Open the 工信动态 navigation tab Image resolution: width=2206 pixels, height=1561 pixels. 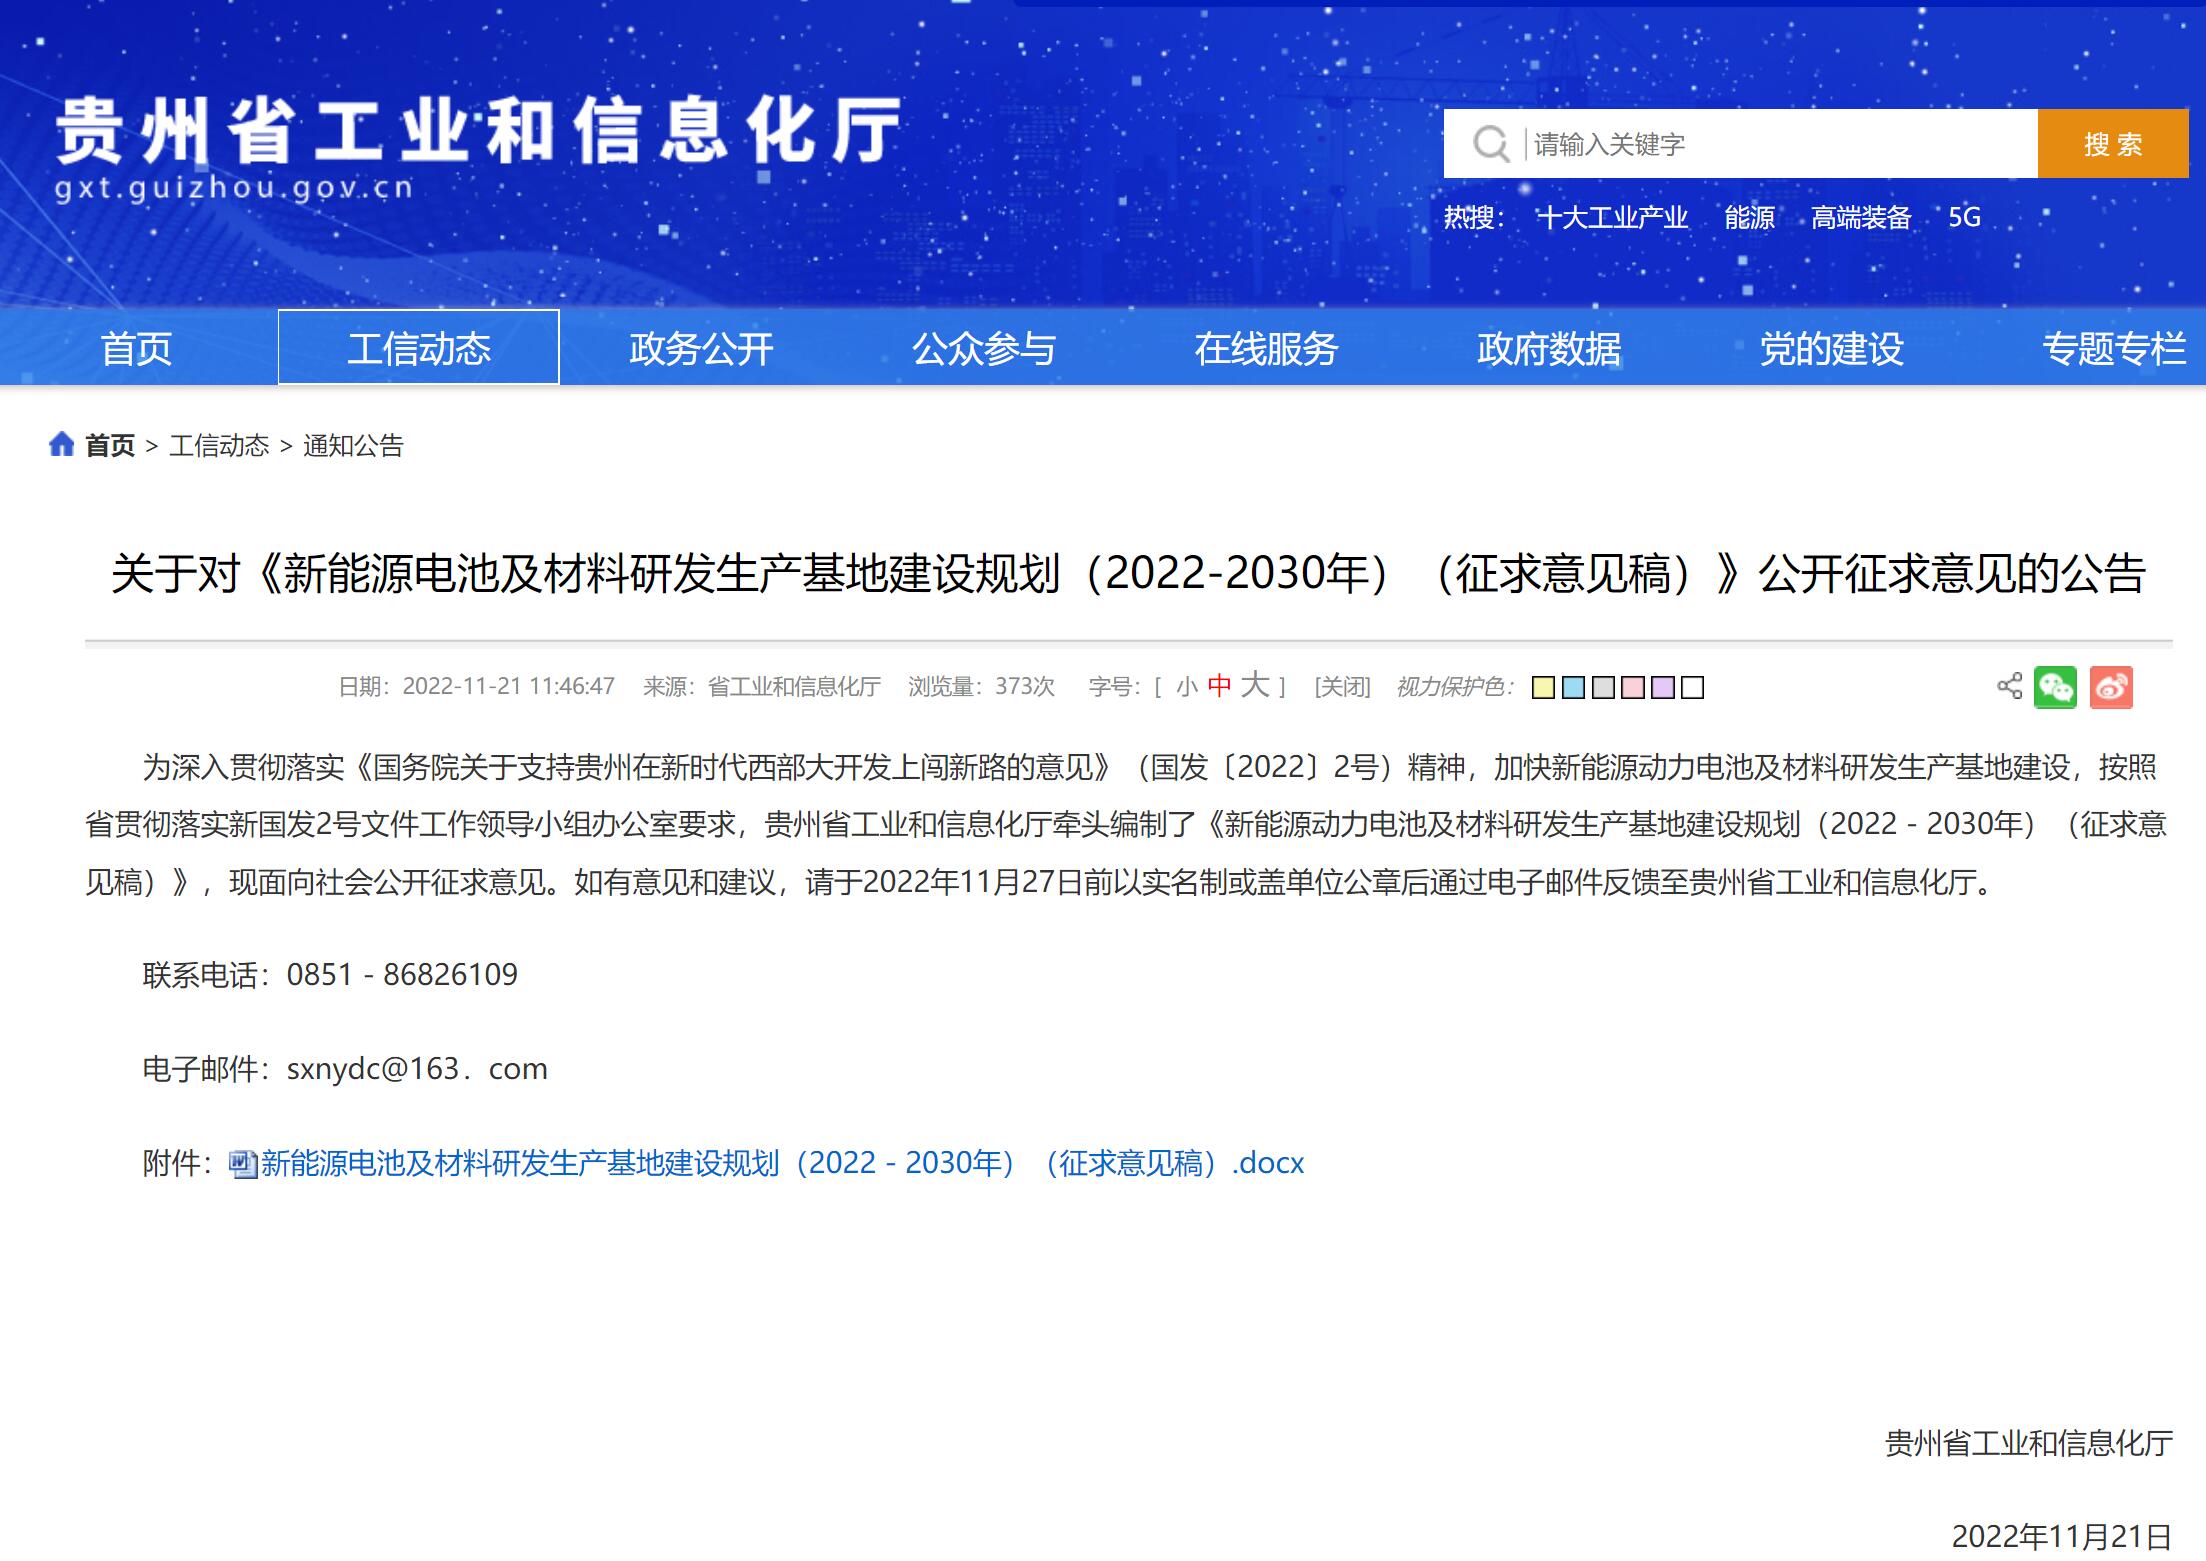tap(419, 348)
